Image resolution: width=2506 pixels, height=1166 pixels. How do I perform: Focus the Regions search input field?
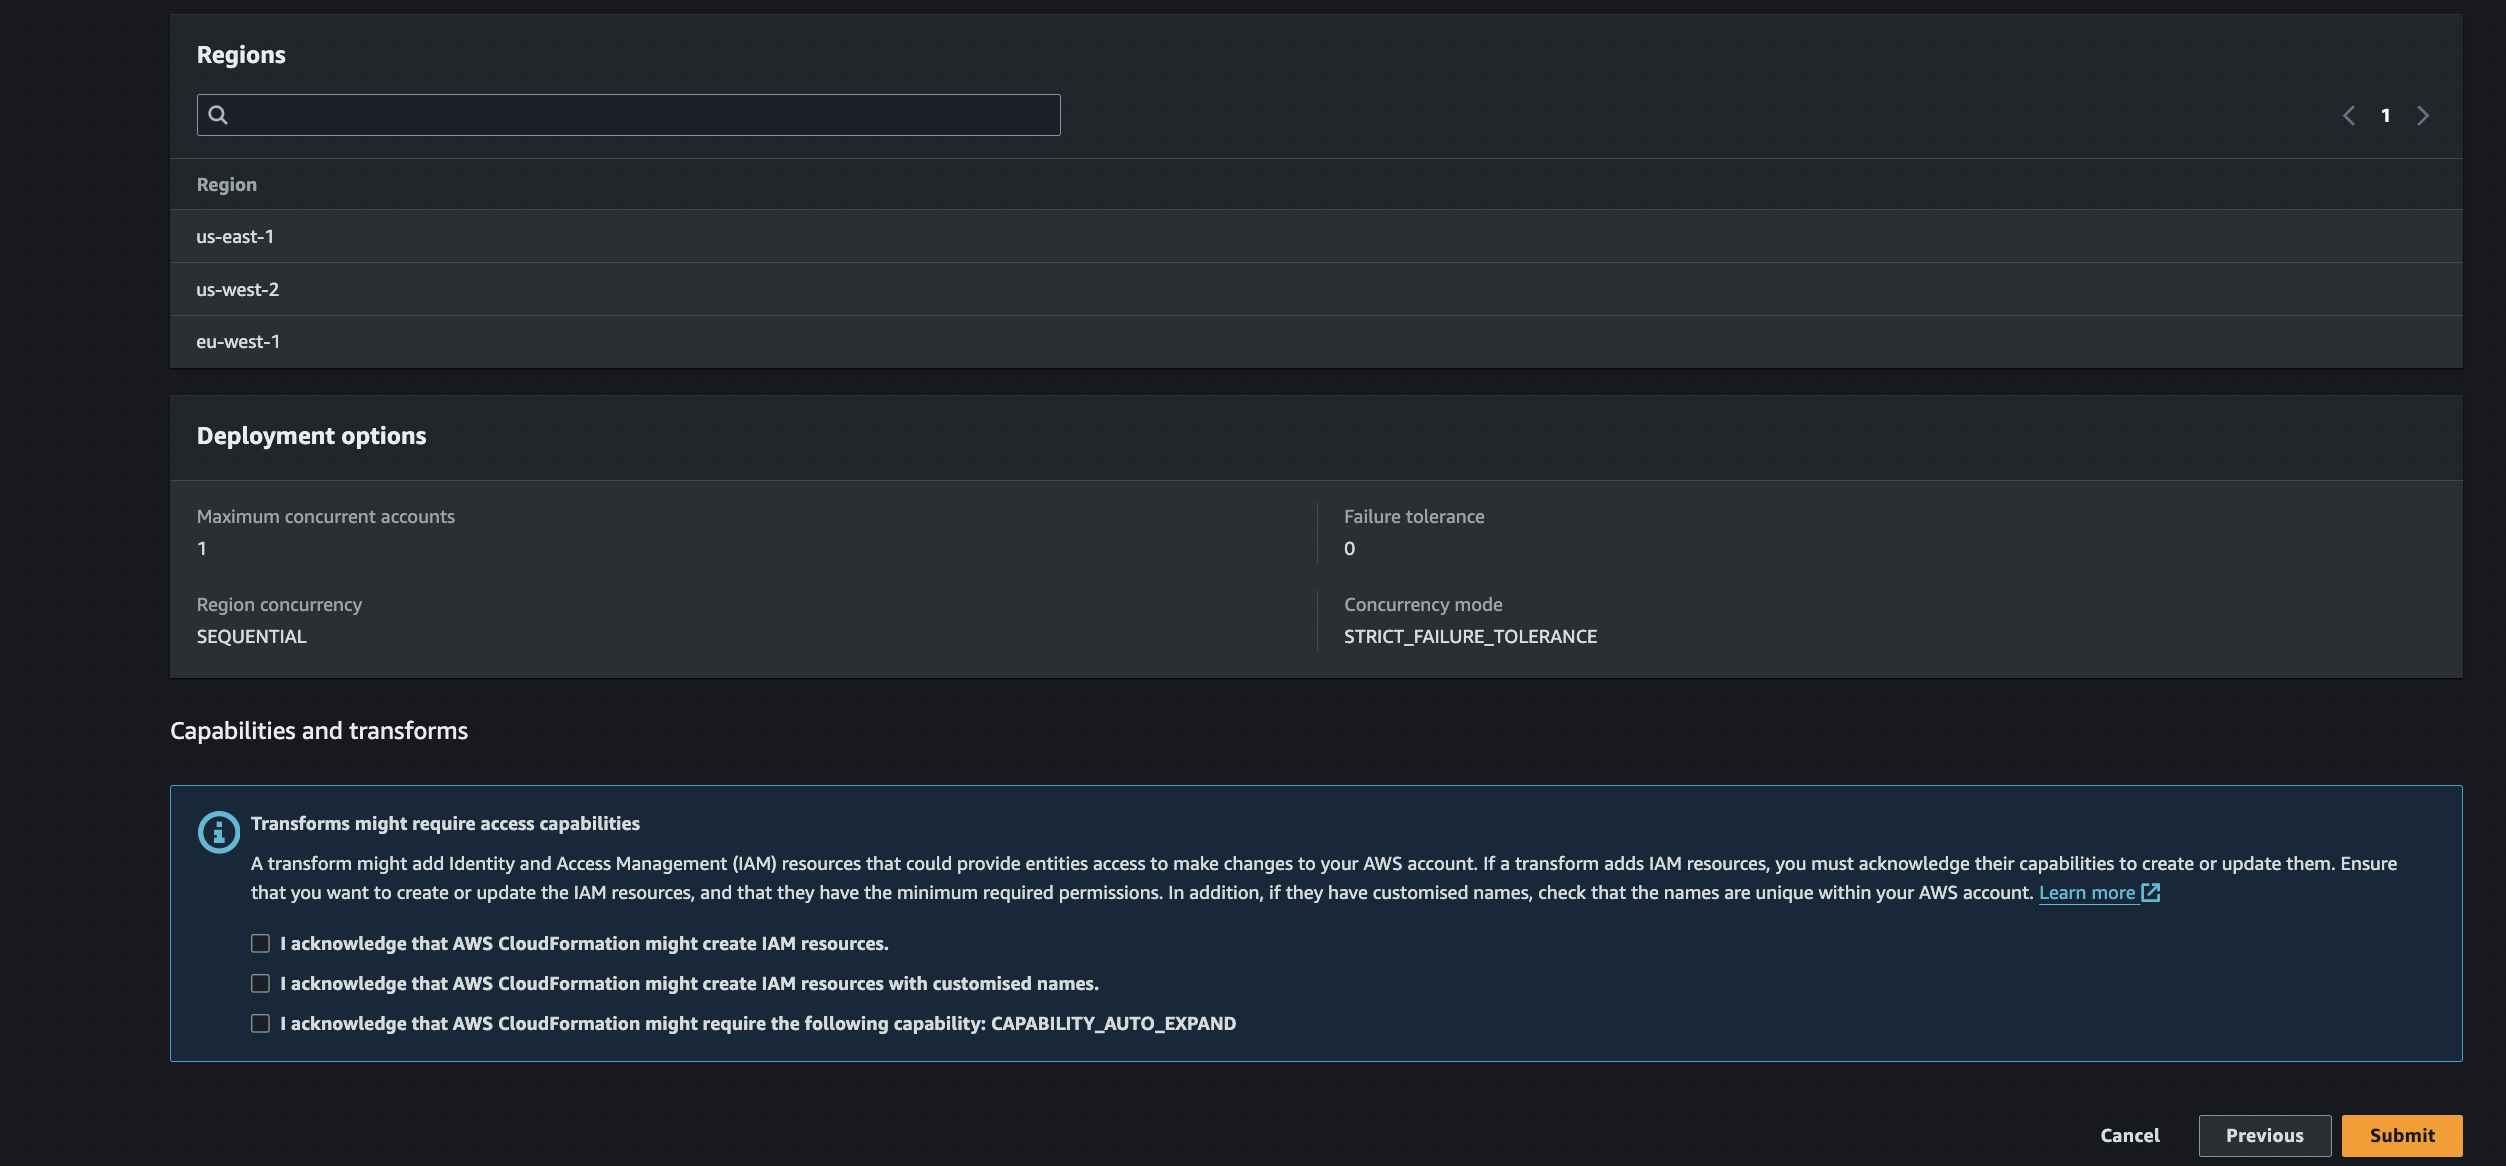[640, 115]
